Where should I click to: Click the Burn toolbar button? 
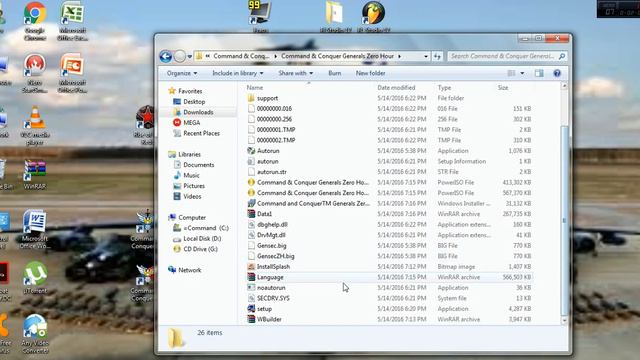335,73
